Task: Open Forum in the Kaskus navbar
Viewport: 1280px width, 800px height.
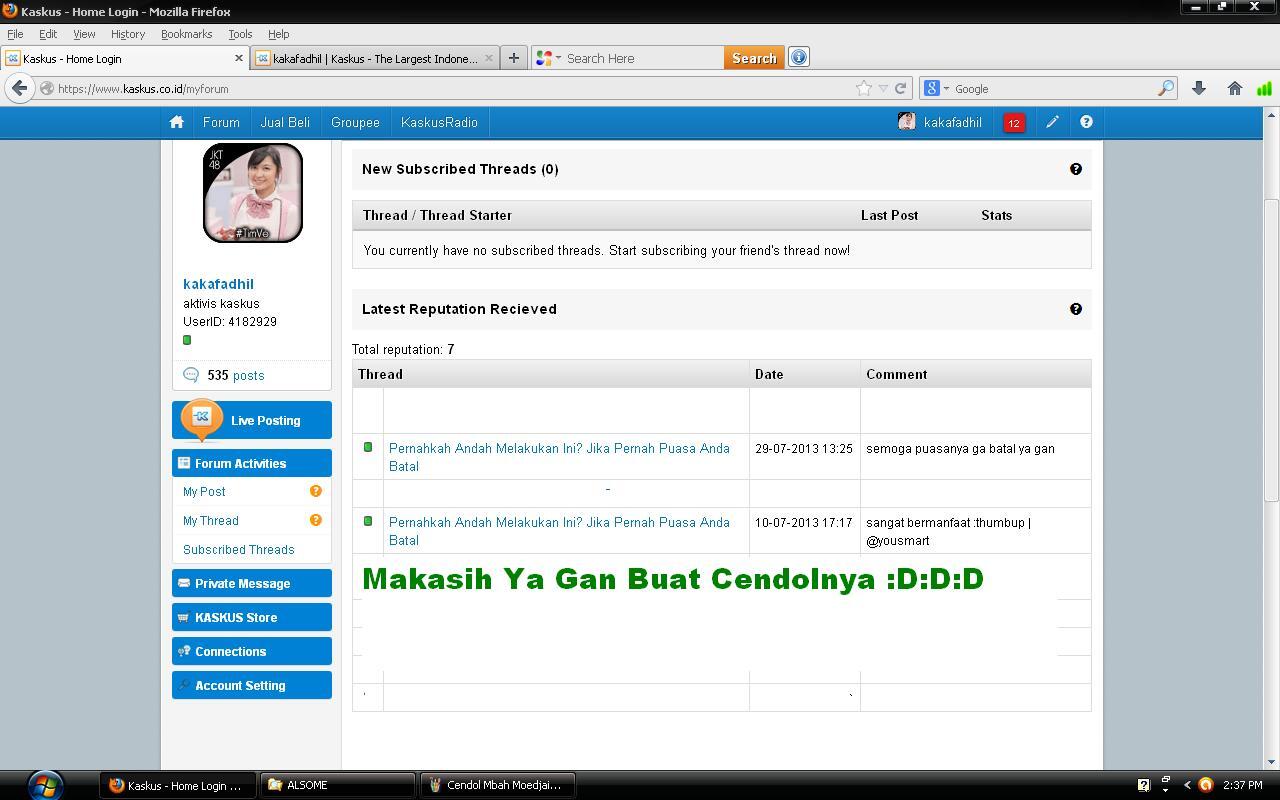Action: tap(221, 122)
